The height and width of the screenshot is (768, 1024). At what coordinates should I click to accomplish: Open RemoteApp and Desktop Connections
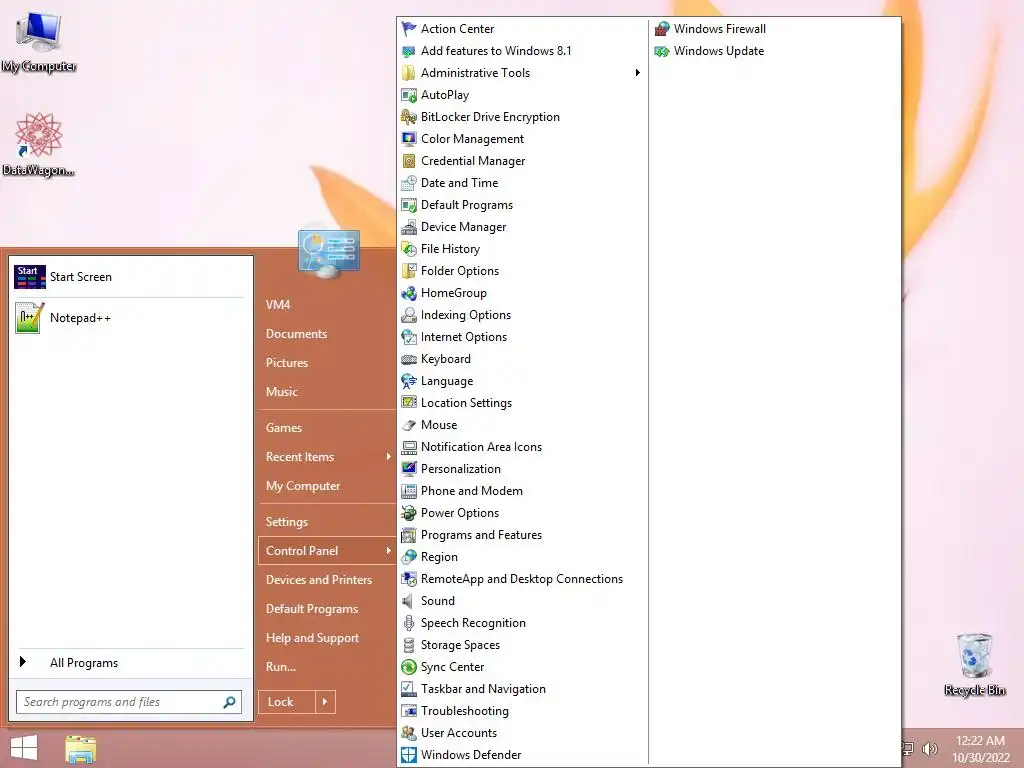coord(522,579)
